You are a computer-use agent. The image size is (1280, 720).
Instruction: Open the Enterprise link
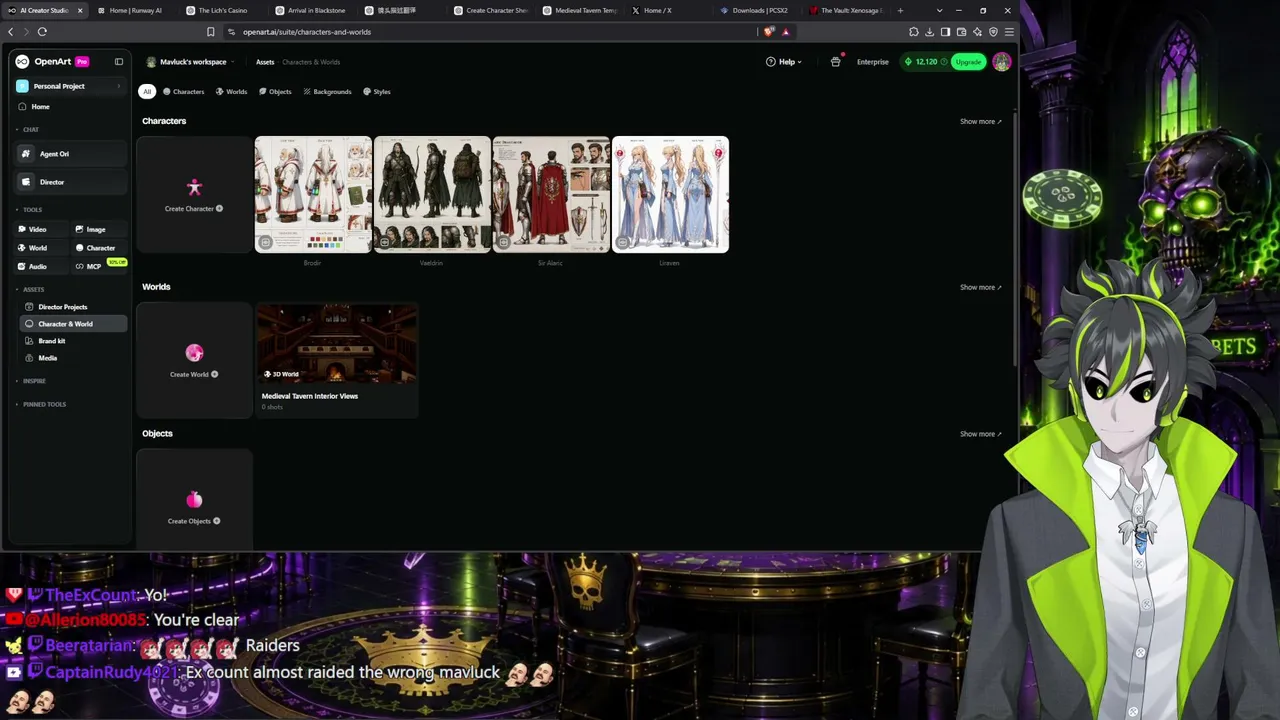(873, 62)
